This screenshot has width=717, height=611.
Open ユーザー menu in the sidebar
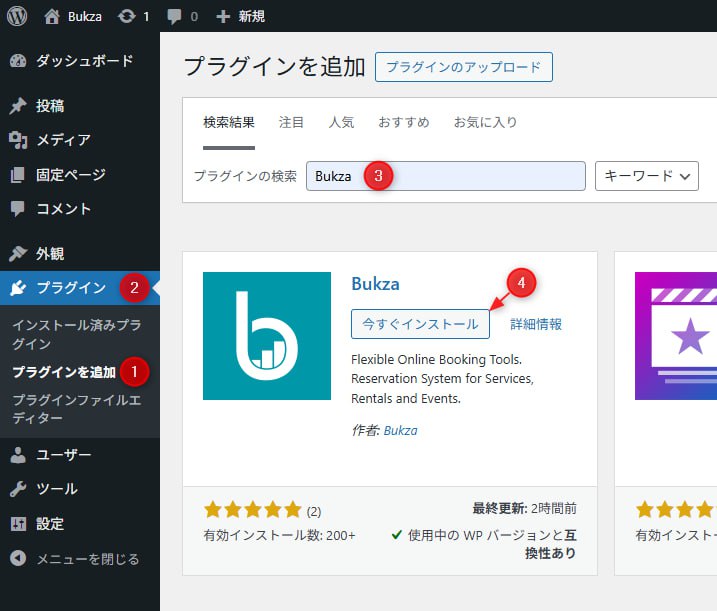point(63,455)
